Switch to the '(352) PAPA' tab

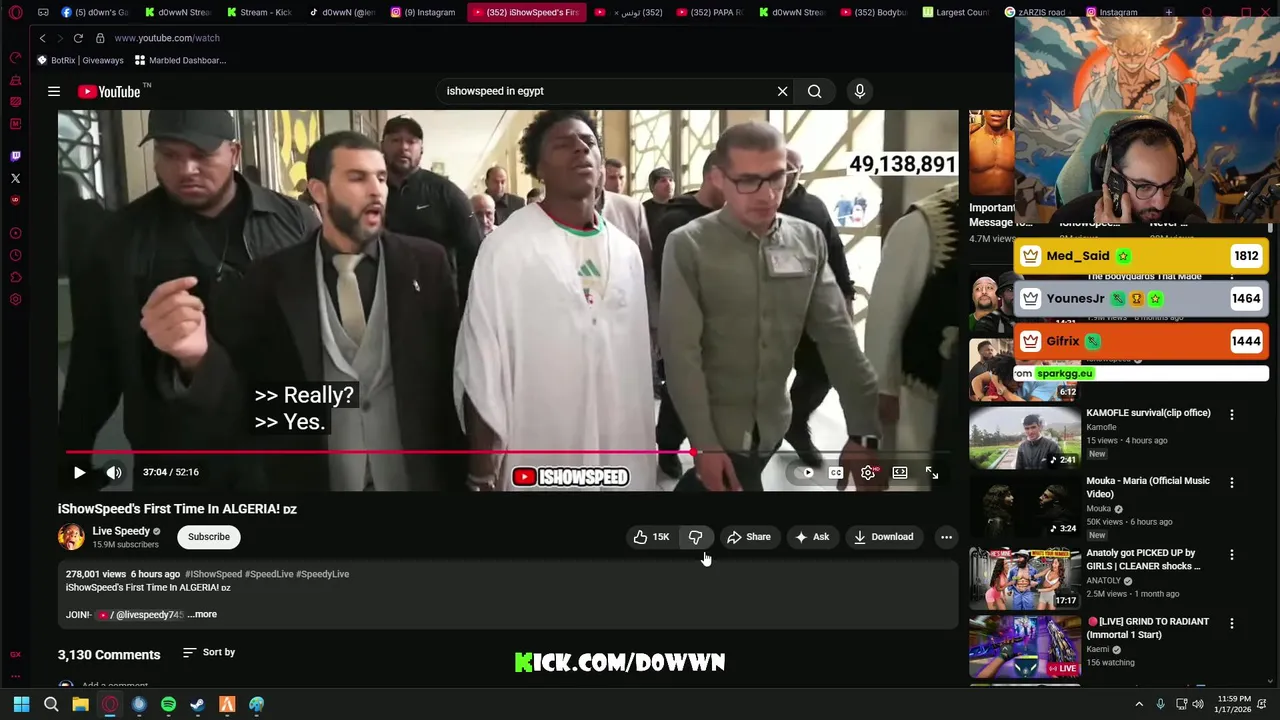[709, 12]
